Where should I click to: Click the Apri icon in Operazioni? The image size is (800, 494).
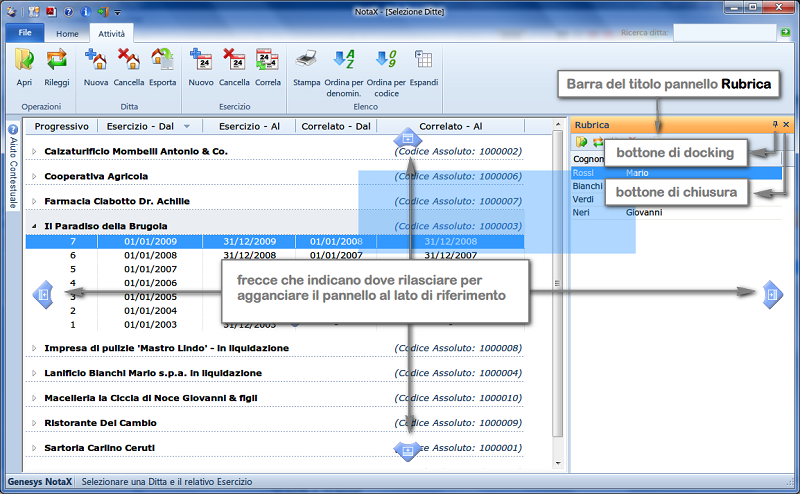click(24, 61)
